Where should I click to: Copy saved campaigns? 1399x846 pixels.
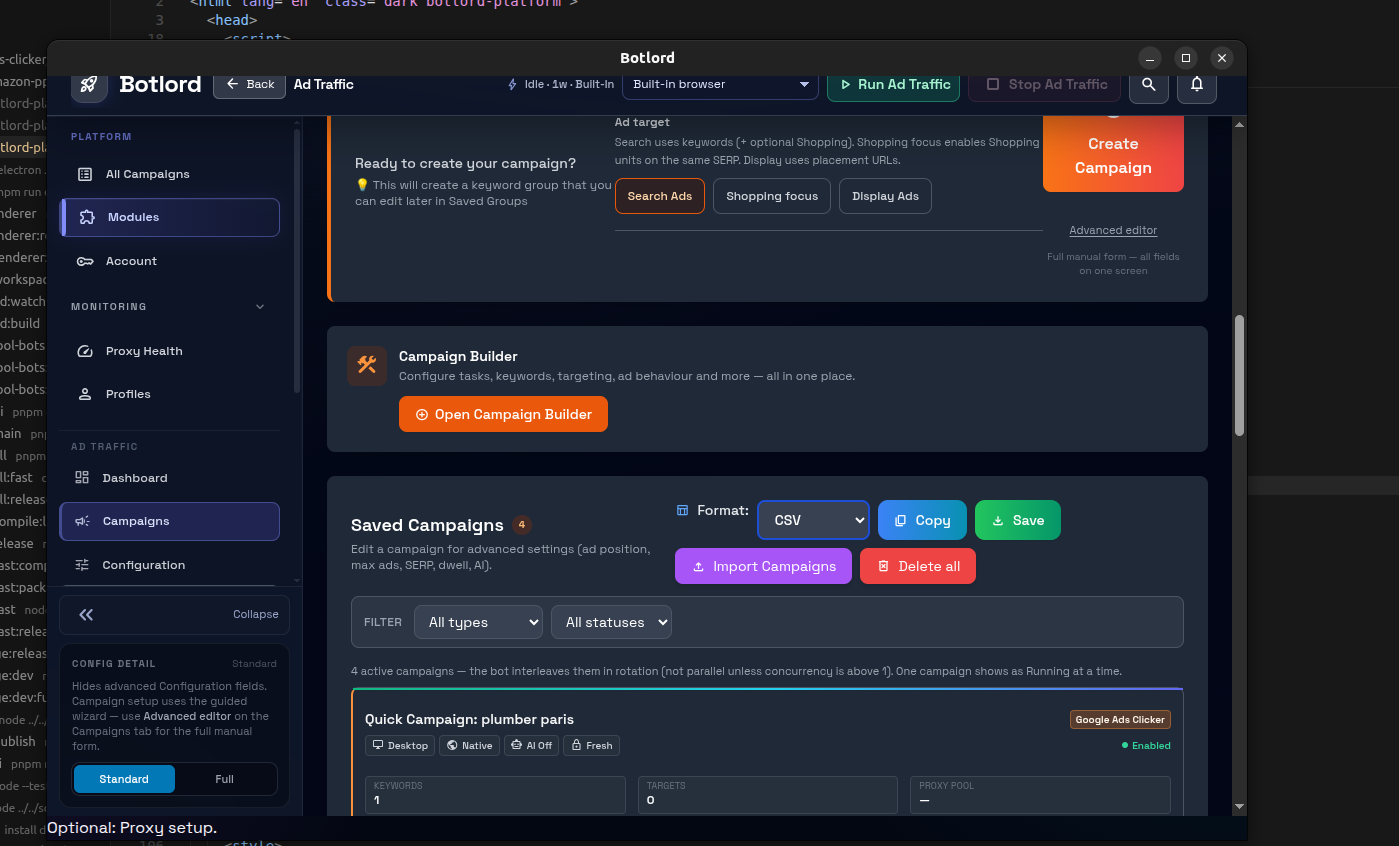click(922, 520)
